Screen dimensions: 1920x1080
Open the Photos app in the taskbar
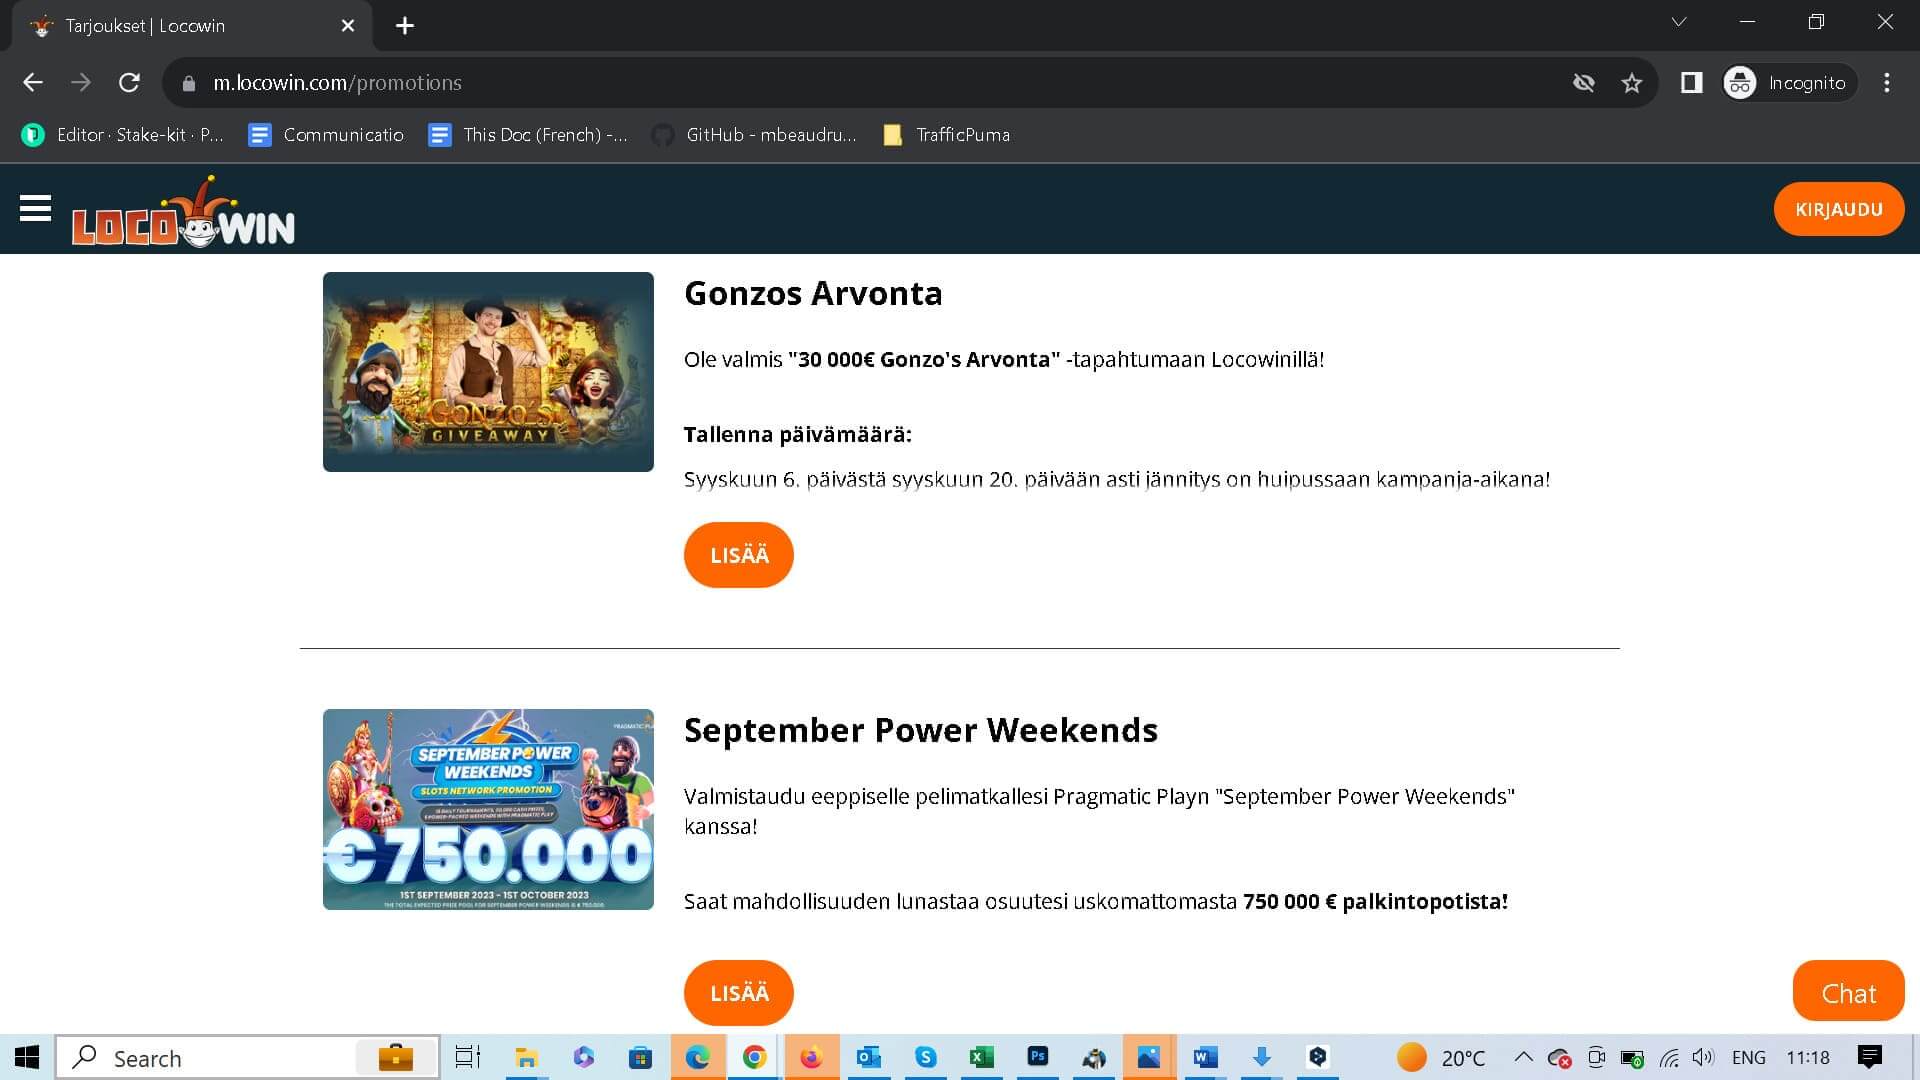(x=1149, y=1057)
